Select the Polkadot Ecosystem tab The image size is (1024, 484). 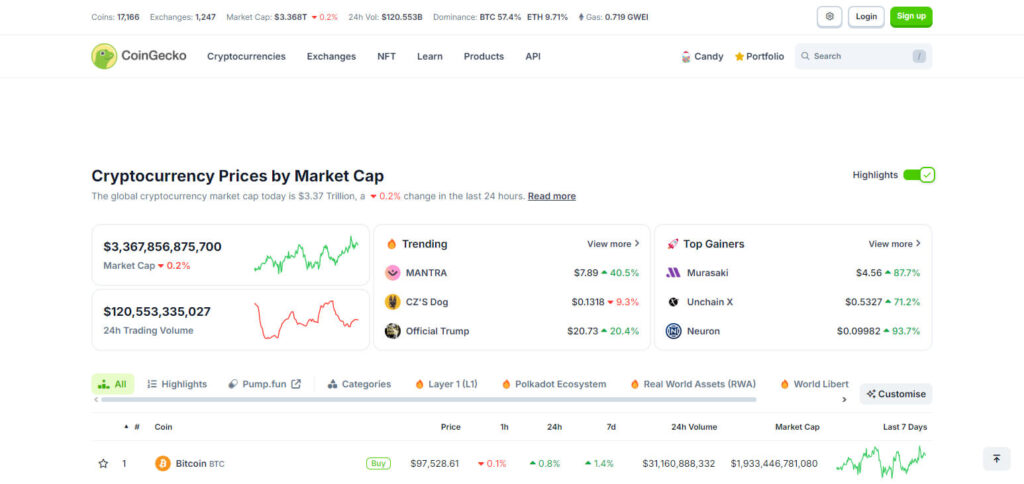click(x=554, y=384)
